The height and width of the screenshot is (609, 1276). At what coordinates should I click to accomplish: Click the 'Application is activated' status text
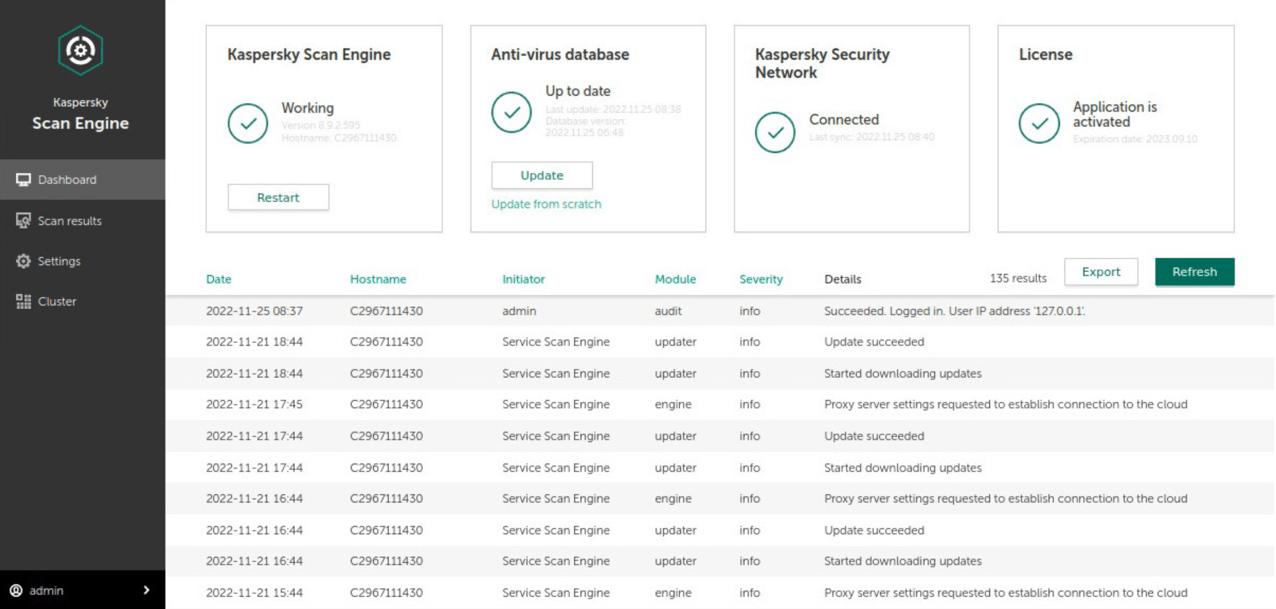coord(1115,115)
